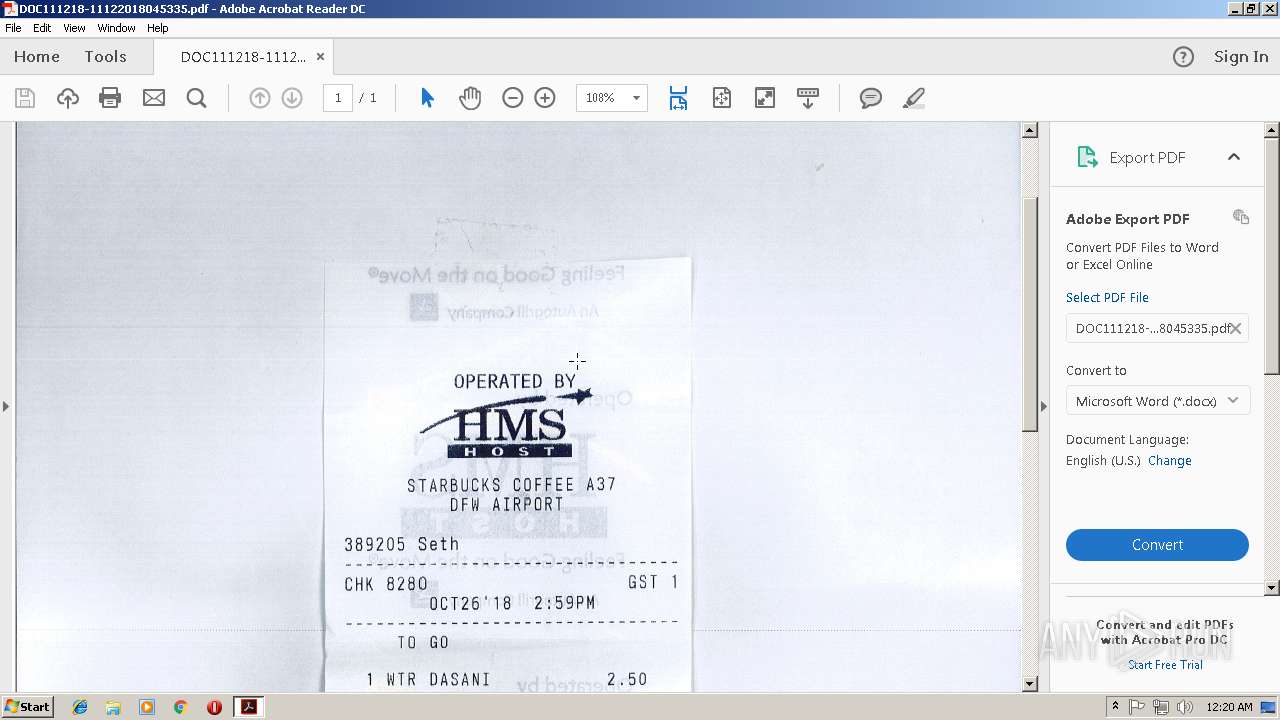Show hidden system tray icons arrow

tap(1115, 707)
